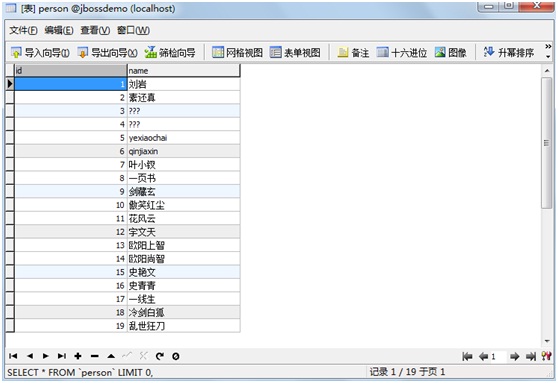
Task: Delete record with minus button
Action: [94, 356]
